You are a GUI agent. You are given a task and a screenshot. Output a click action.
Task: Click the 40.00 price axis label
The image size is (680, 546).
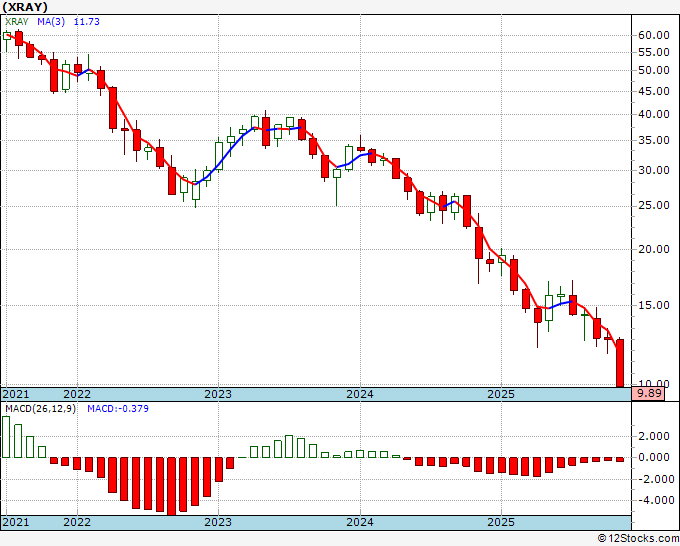654,114
